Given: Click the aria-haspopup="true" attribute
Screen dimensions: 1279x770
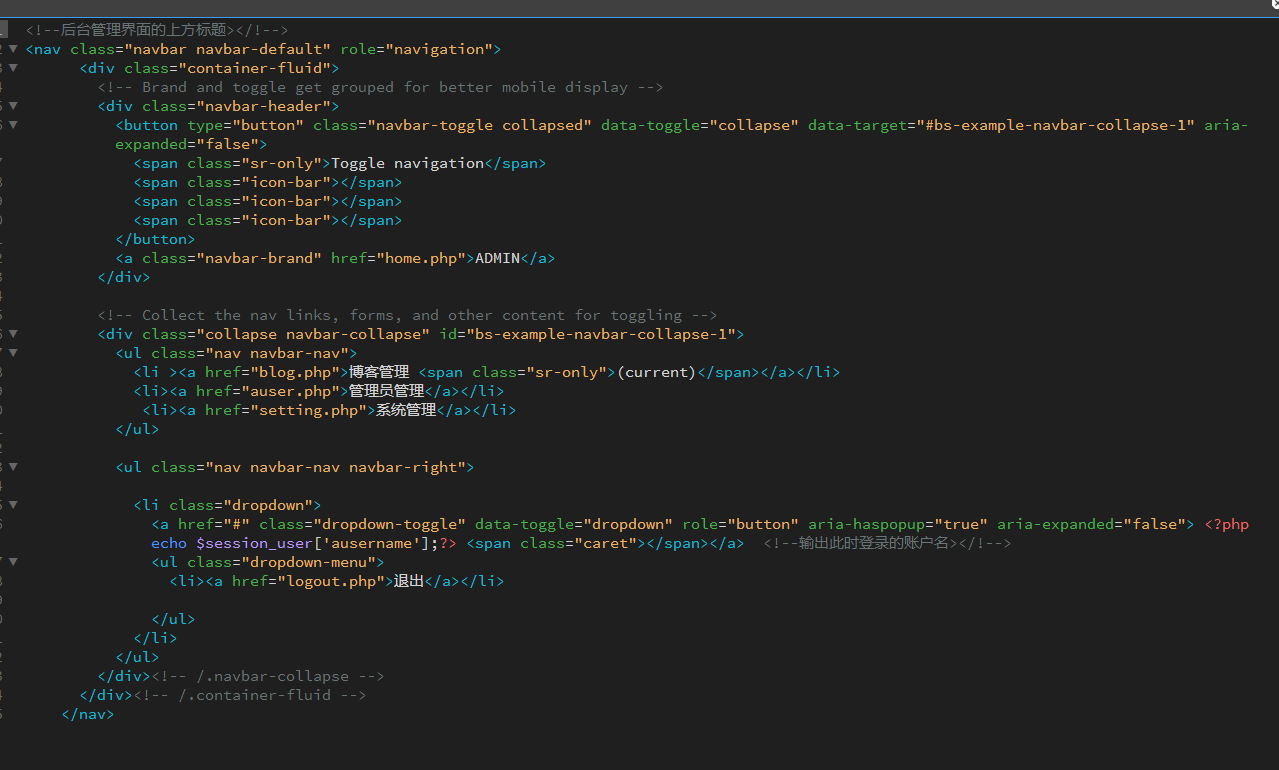Looking at the screenshot, I should tap(898, 524).
